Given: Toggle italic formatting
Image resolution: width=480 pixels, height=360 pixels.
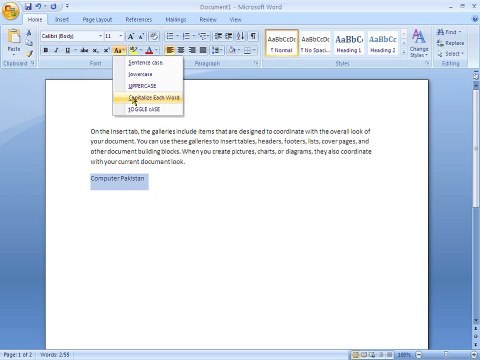Looking at the screenshot, I should [57, 50].
